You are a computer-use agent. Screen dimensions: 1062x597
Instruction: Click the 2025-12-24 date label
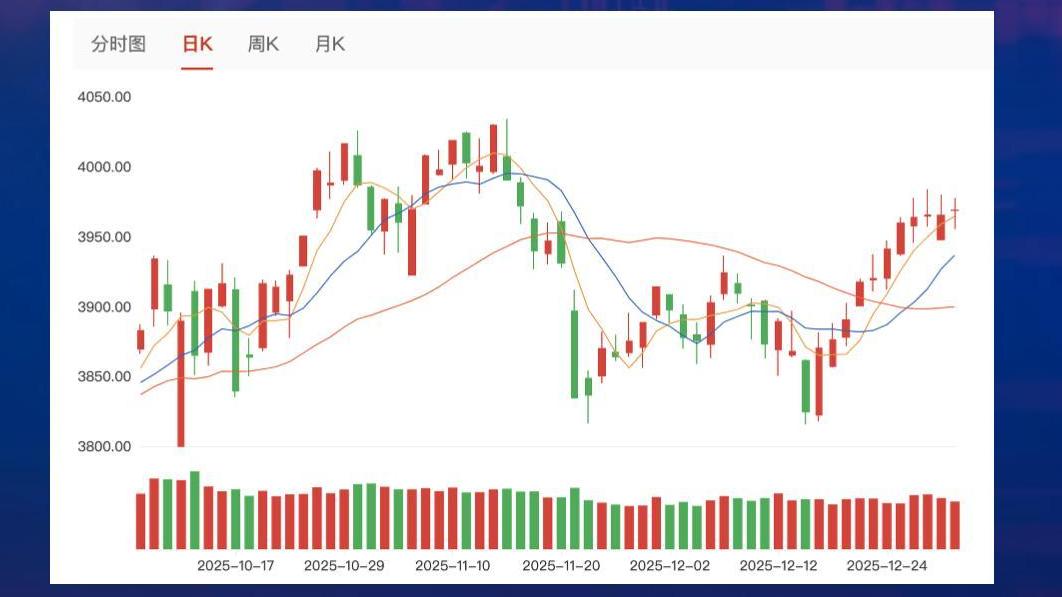pos(886,565)
